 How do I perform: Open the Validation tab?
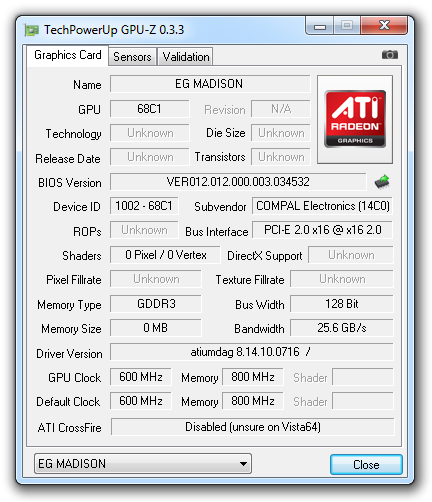[186, 57]
